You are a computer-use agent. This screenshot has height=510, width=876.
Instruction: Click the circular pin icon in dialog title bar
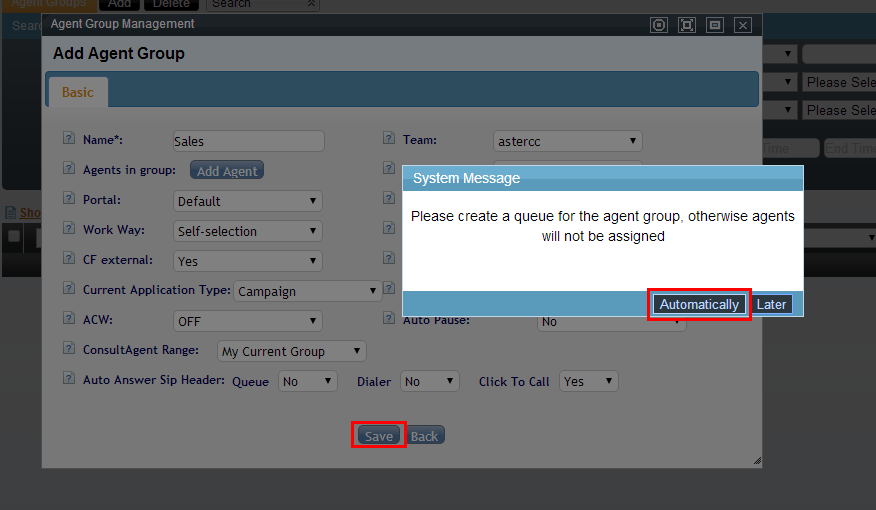pyautogui.click(x=659, y=25)
